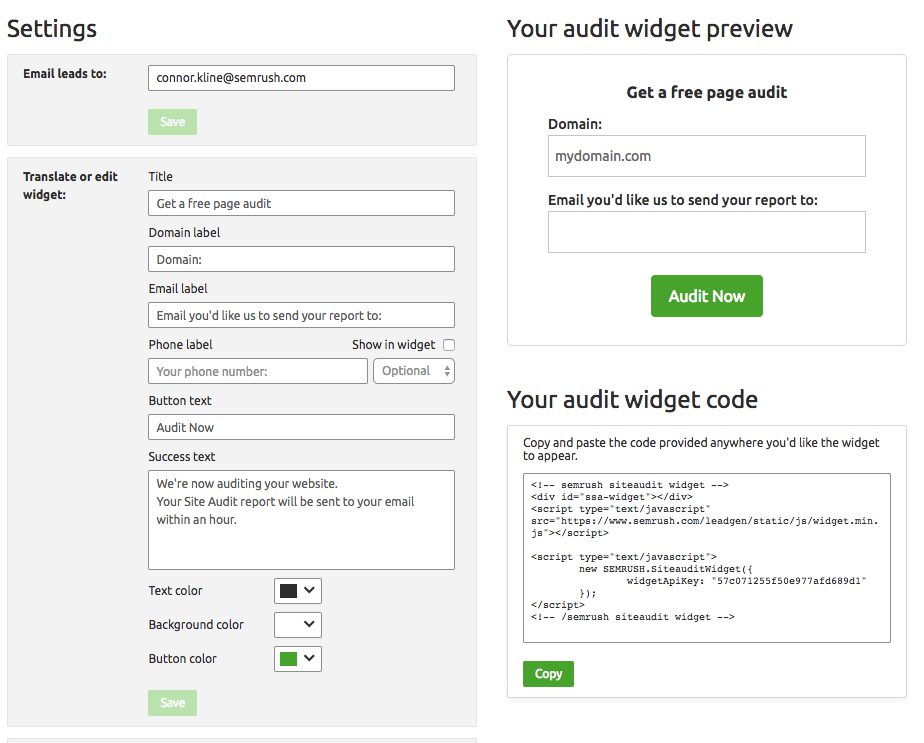Expand the Background color picker
Image resolution: width=924 pixels, height=743 pixels.
(298, 625)
